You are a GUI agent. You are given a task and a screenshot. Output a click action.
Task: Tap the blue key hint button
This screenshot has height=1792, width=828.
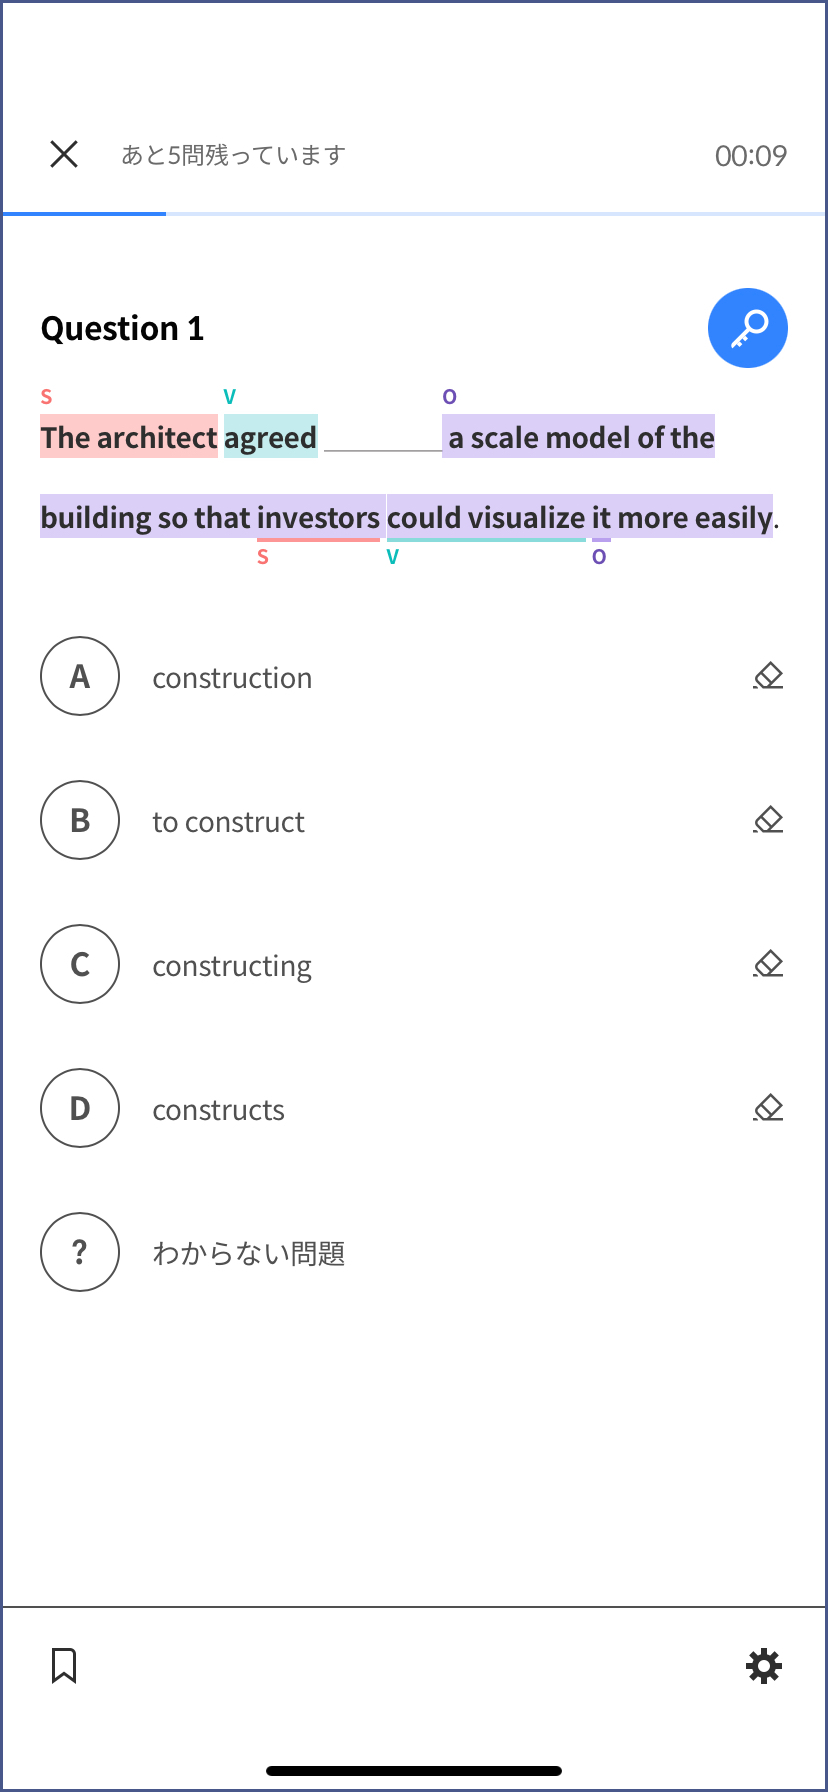click(x=747, y=328)
